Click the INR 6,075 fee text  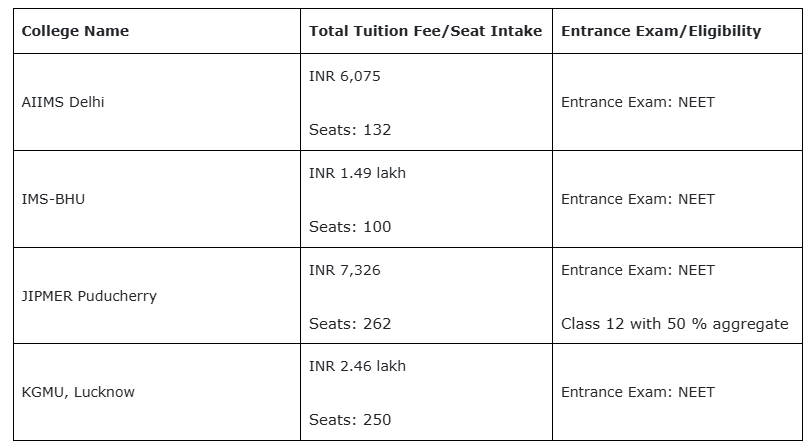coord(345,76)
